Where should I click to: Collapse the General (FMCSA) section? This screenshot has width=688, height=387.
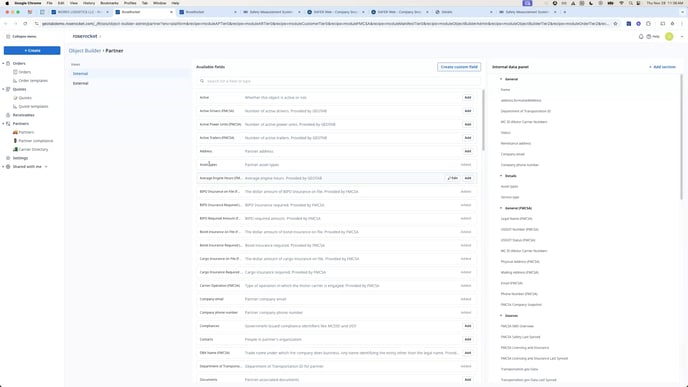point(501,208)
